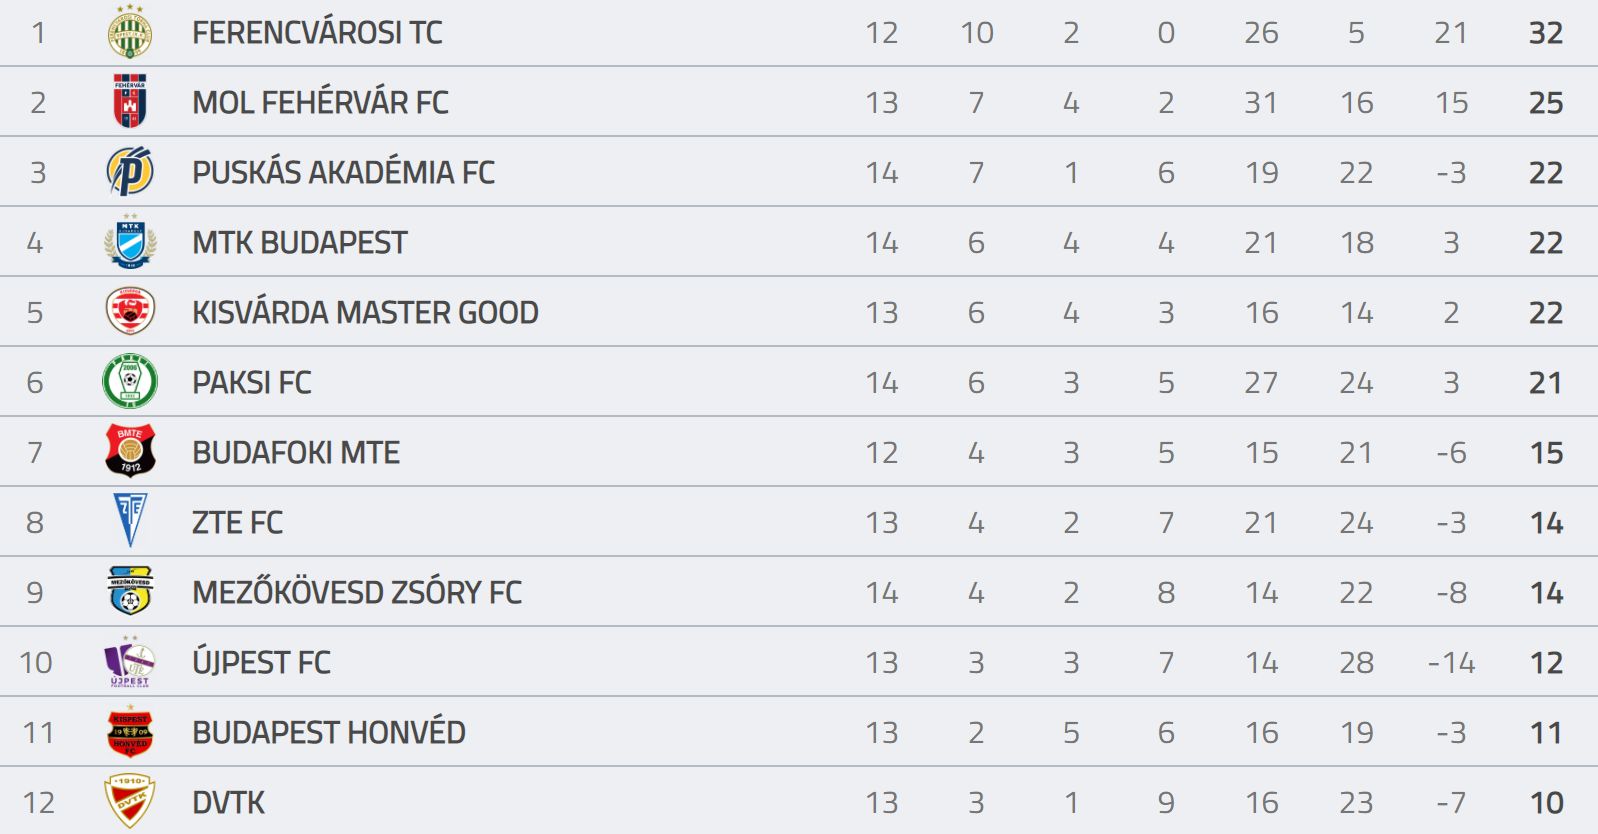Select the BUDAPEST HONVÉD team name

329,732
